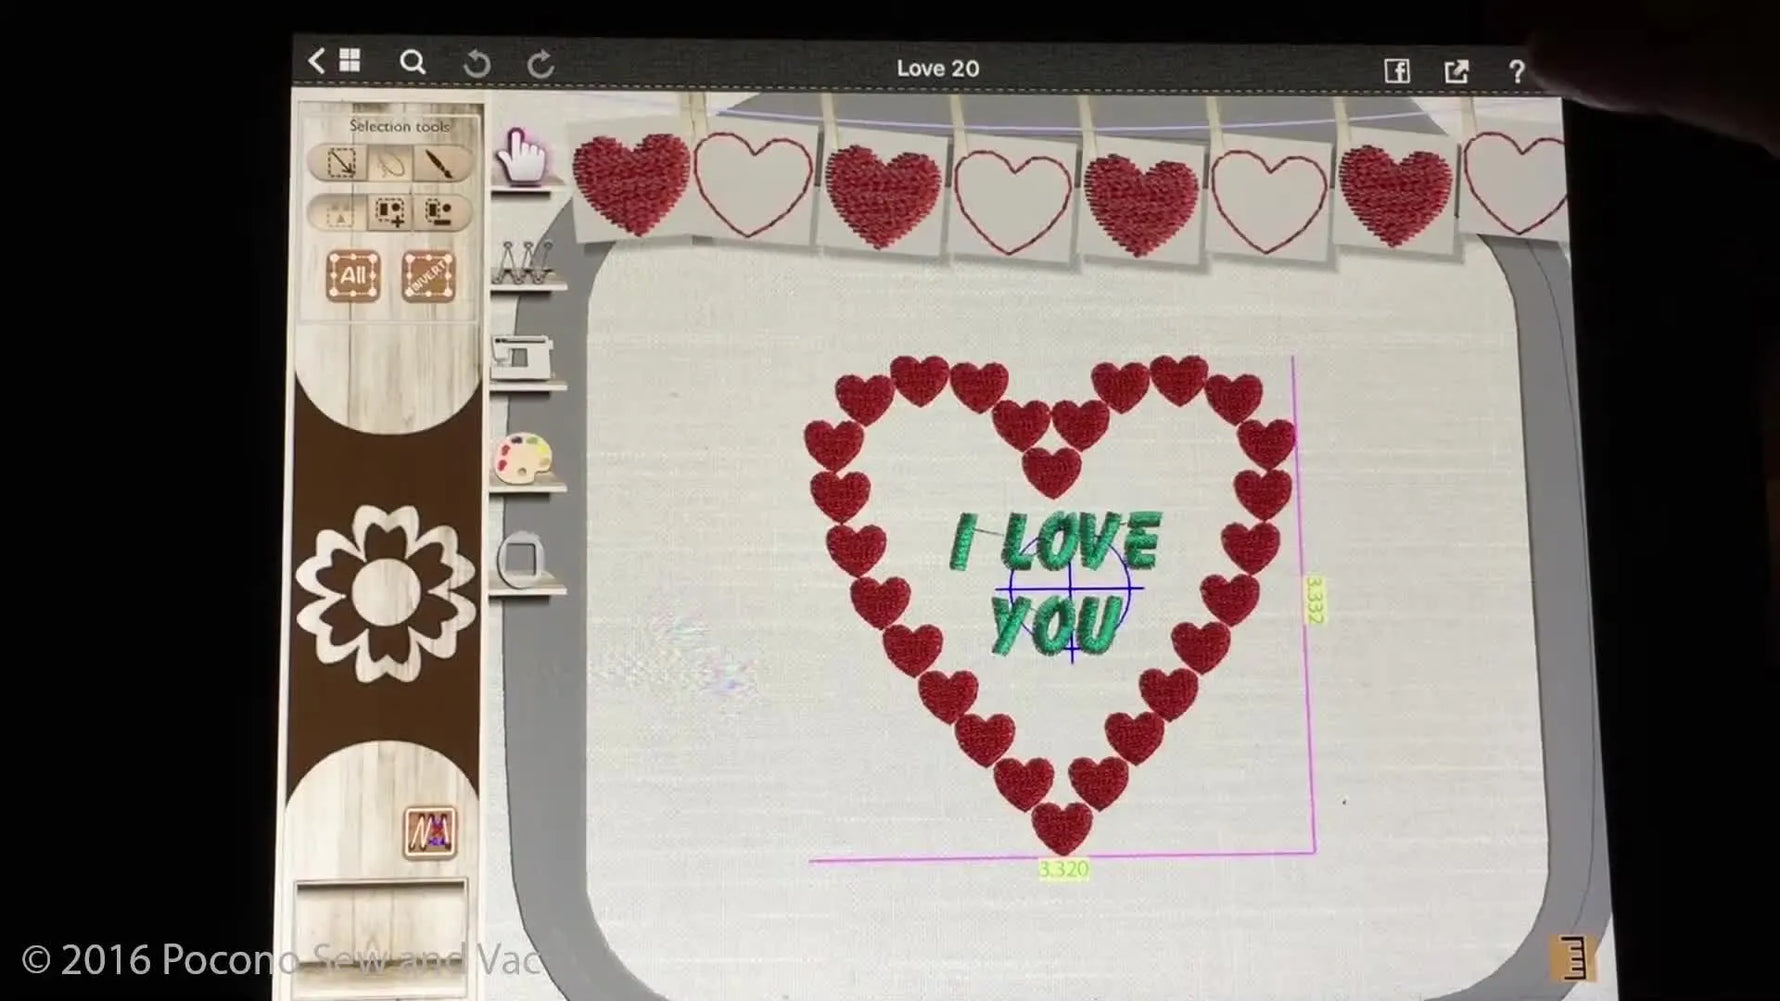
Task: Undo the last action
Action: pos(477,64)
